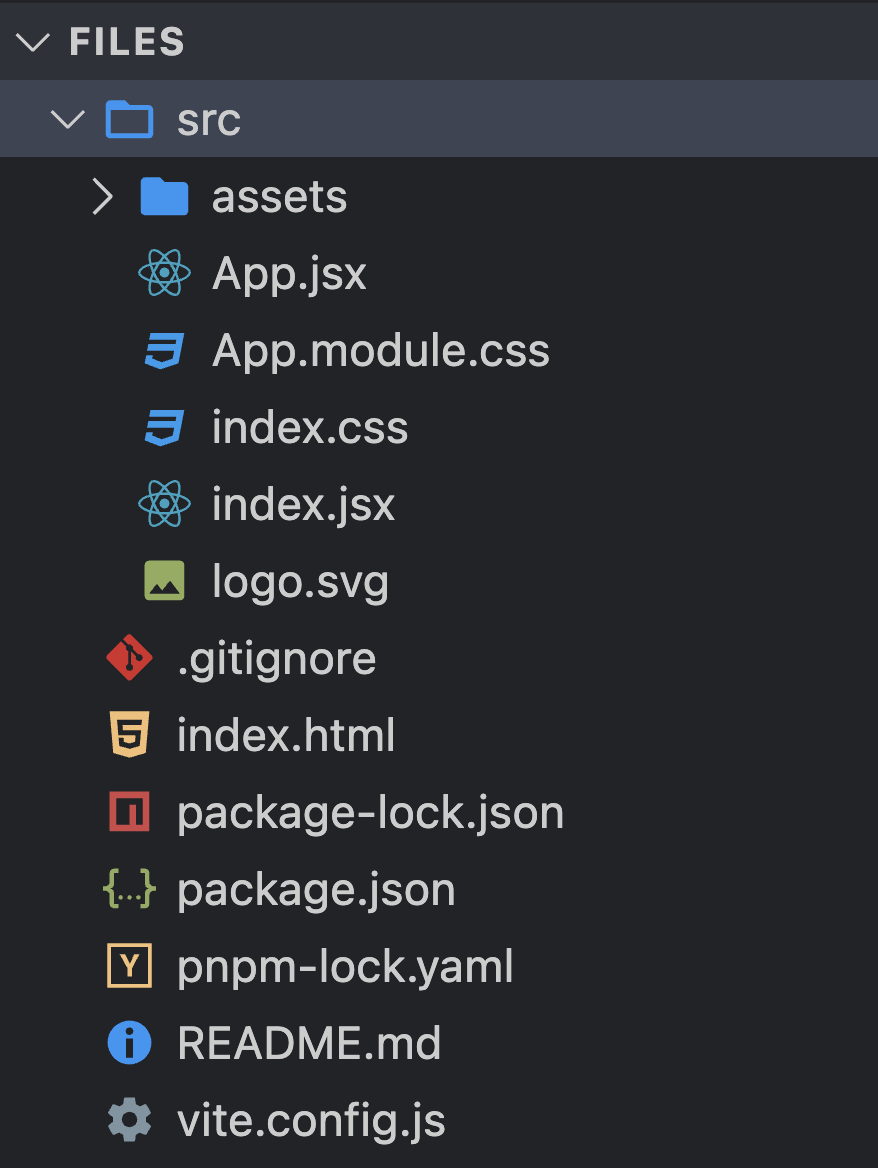
Task: Open vite.config.js
Action: 312,1120
